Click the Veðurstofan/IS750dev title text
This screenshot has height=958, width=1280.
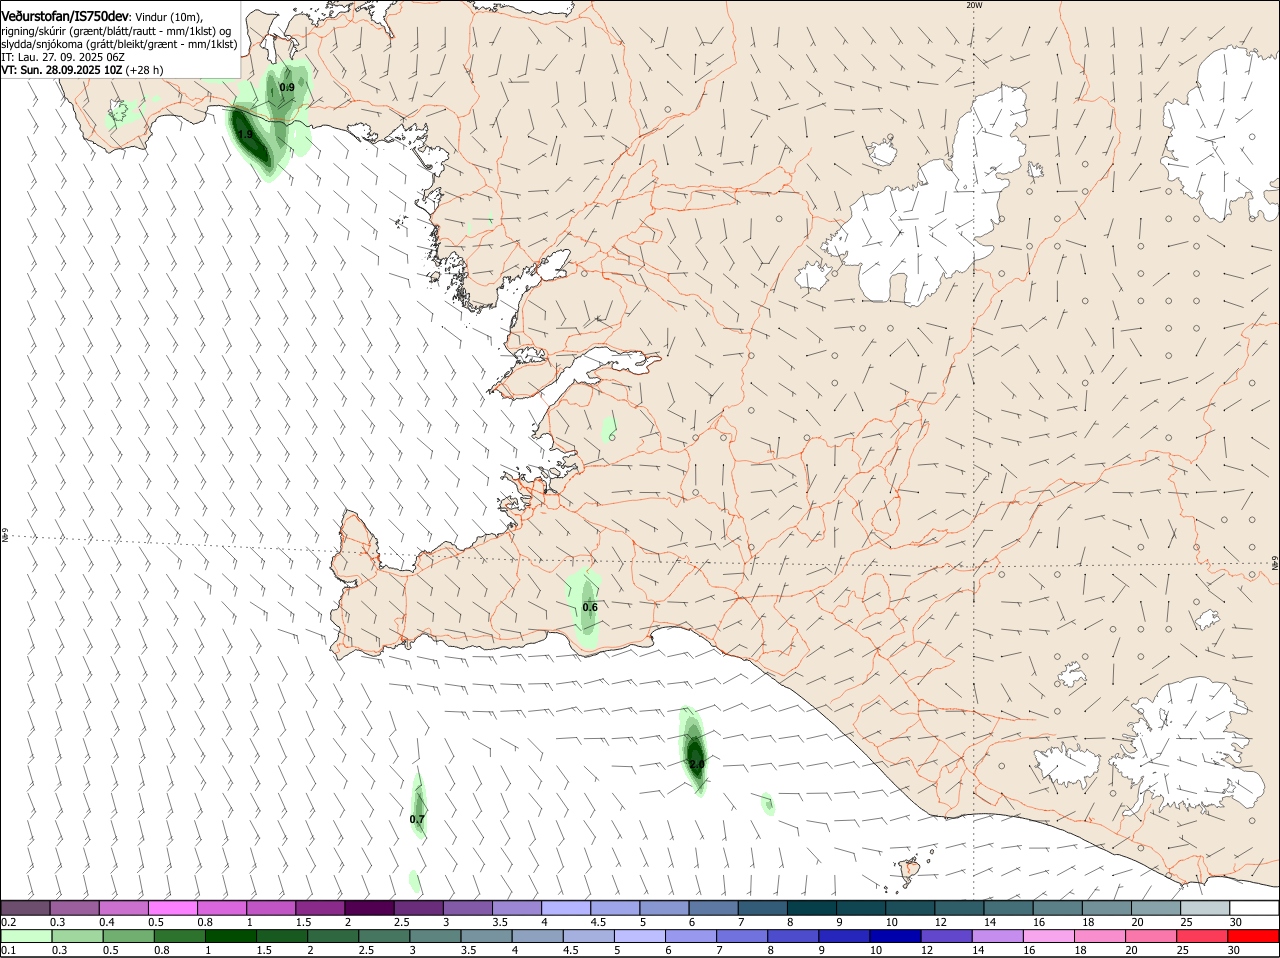click(x=65, y=17)
